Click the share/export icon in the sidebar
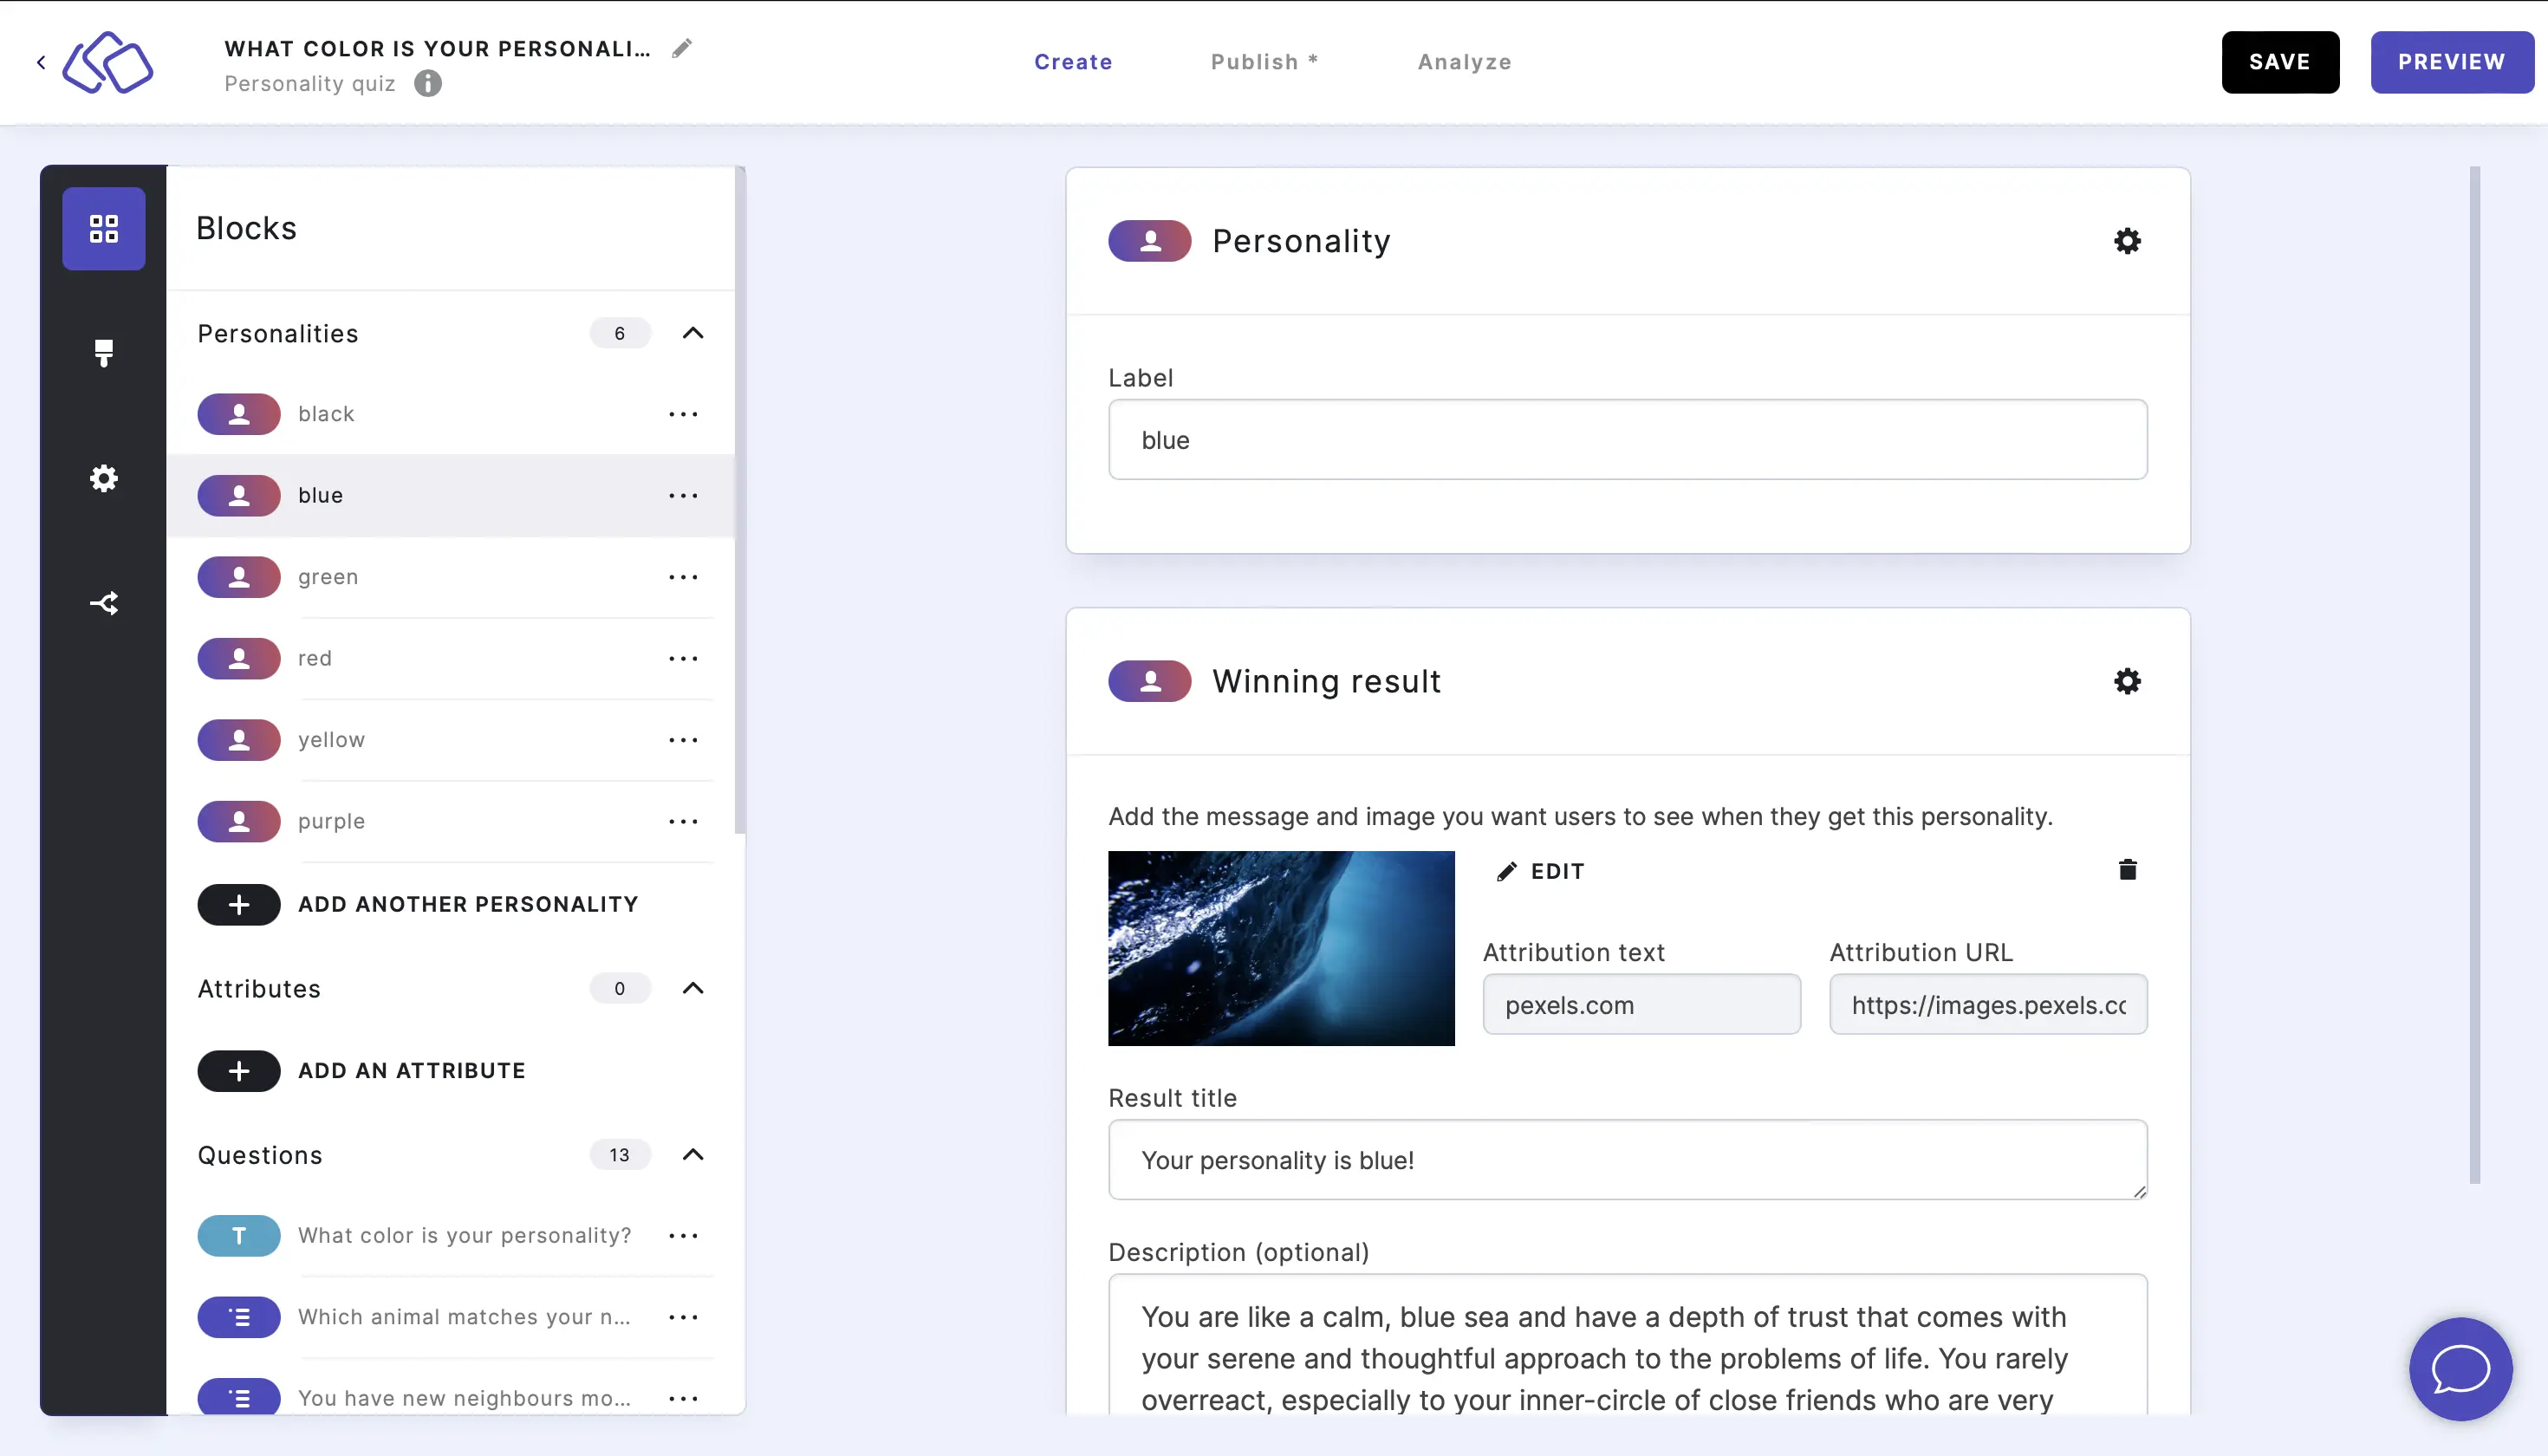 [103, 602]
